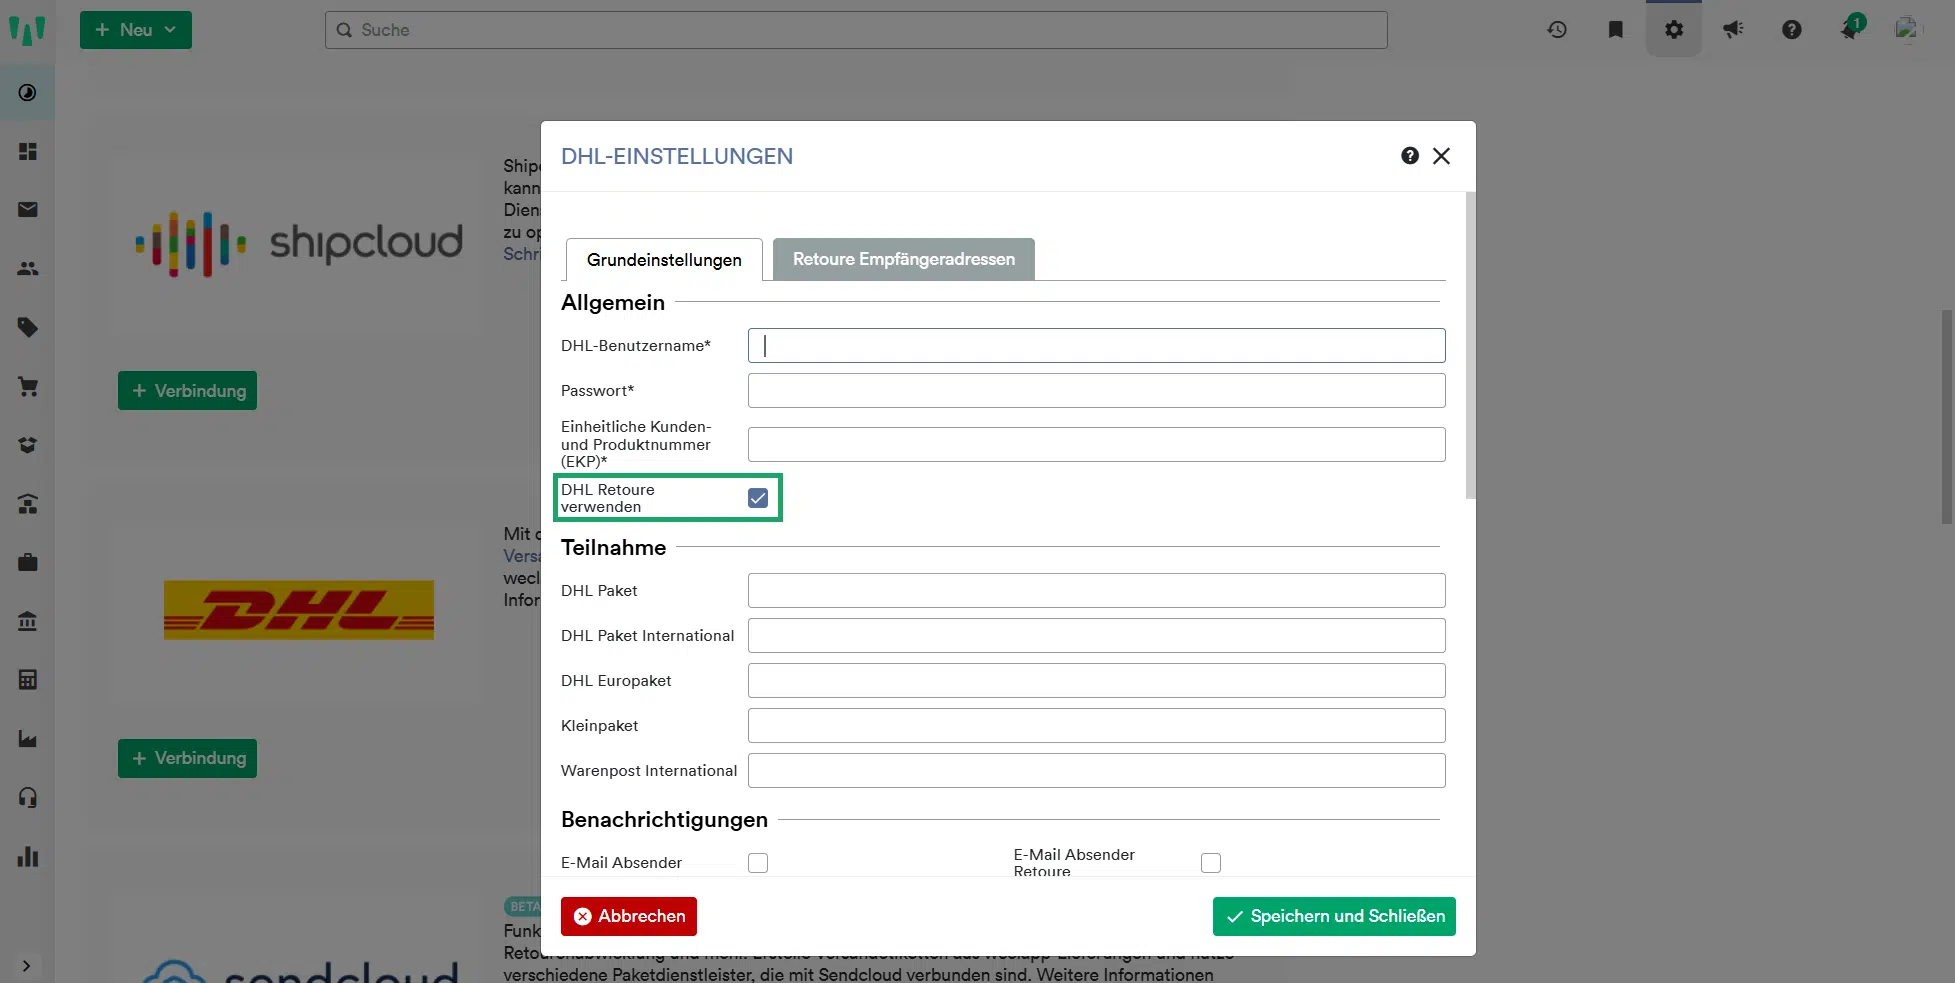Viewport: 1955px width, 983px height.
Task: Open the shopping cart icon in sidebar
Action: (28, 387)
